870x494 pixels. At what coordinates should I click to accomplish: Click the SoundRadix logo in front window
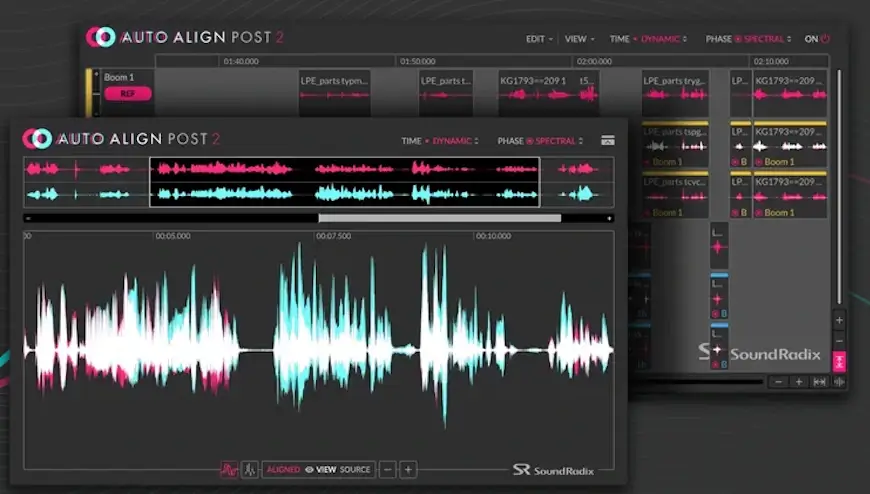pyautogui.click(x=553, y=470)
